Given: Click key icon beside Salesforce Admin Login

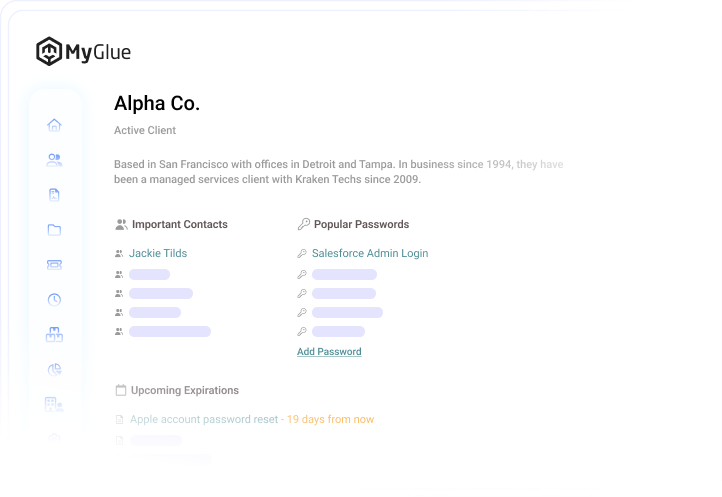Looking at the screenshot, I should 302,253.
